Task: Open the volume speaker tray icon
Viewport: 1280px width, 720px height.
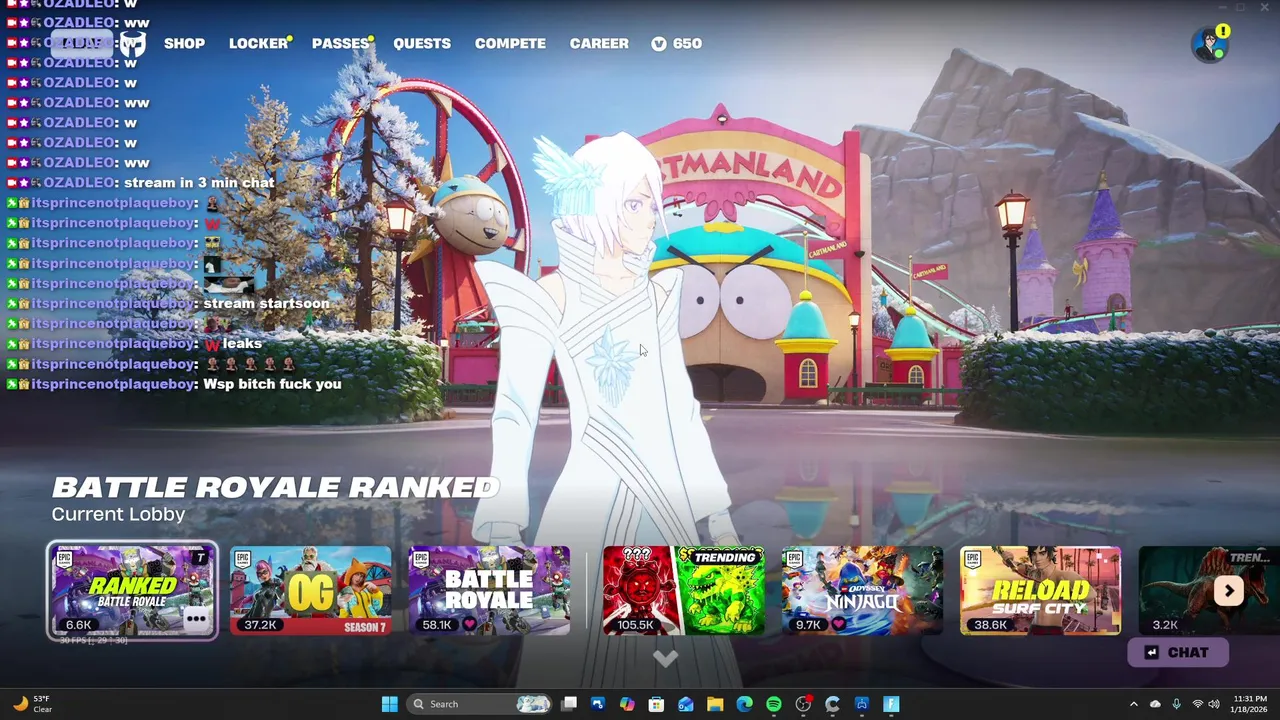Action: tap(1213, 704)
